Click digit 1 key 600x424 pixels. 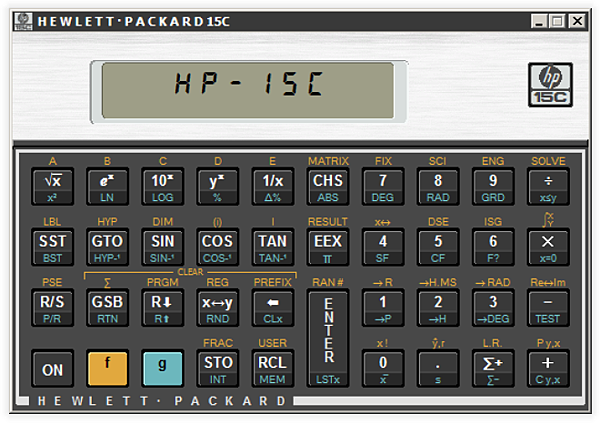pyautogui.click(x=383, y=308)
